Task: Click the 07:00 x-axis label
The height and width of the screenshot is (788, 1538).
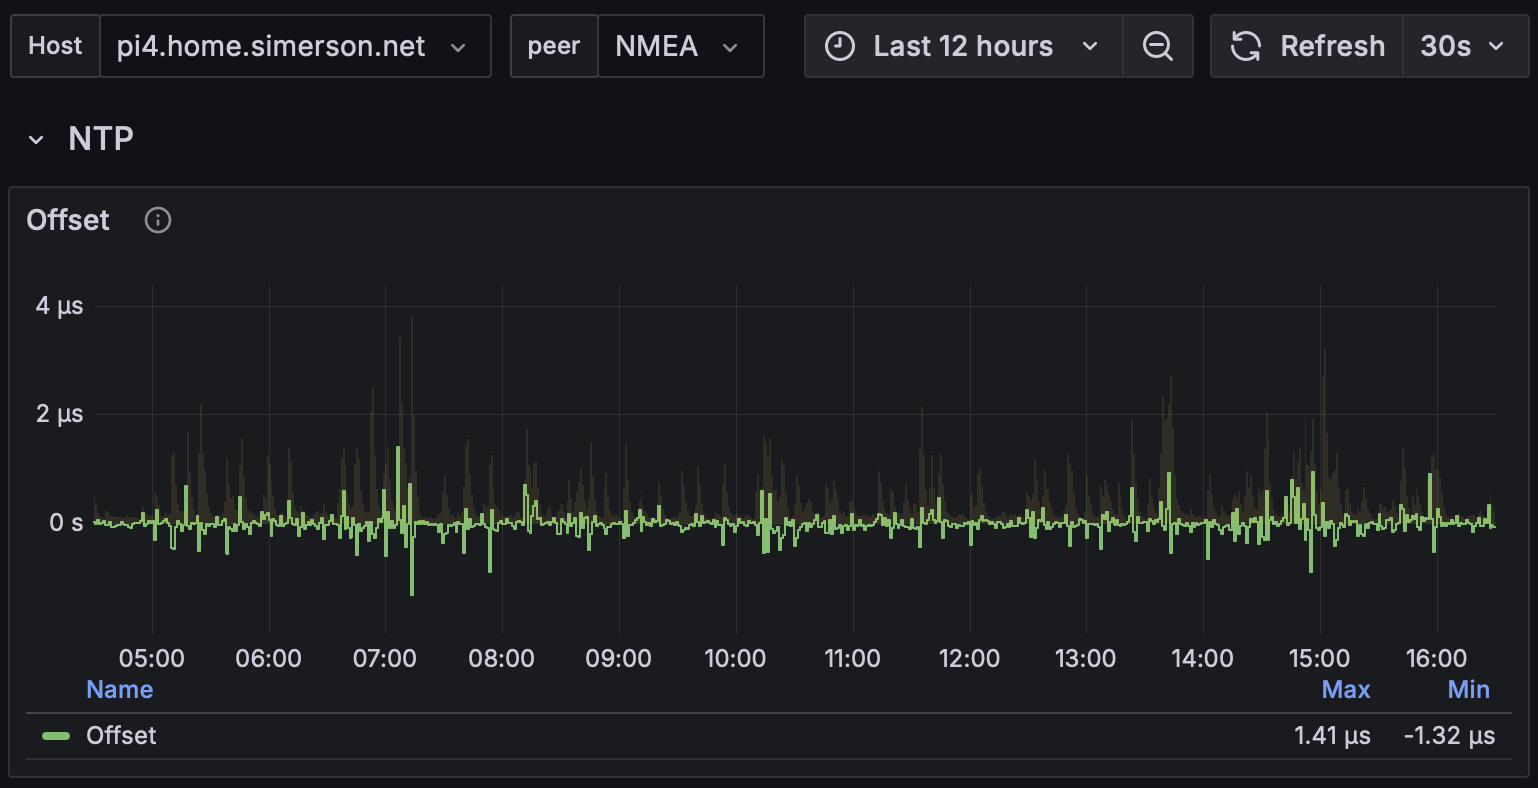Action: (385, 659)
